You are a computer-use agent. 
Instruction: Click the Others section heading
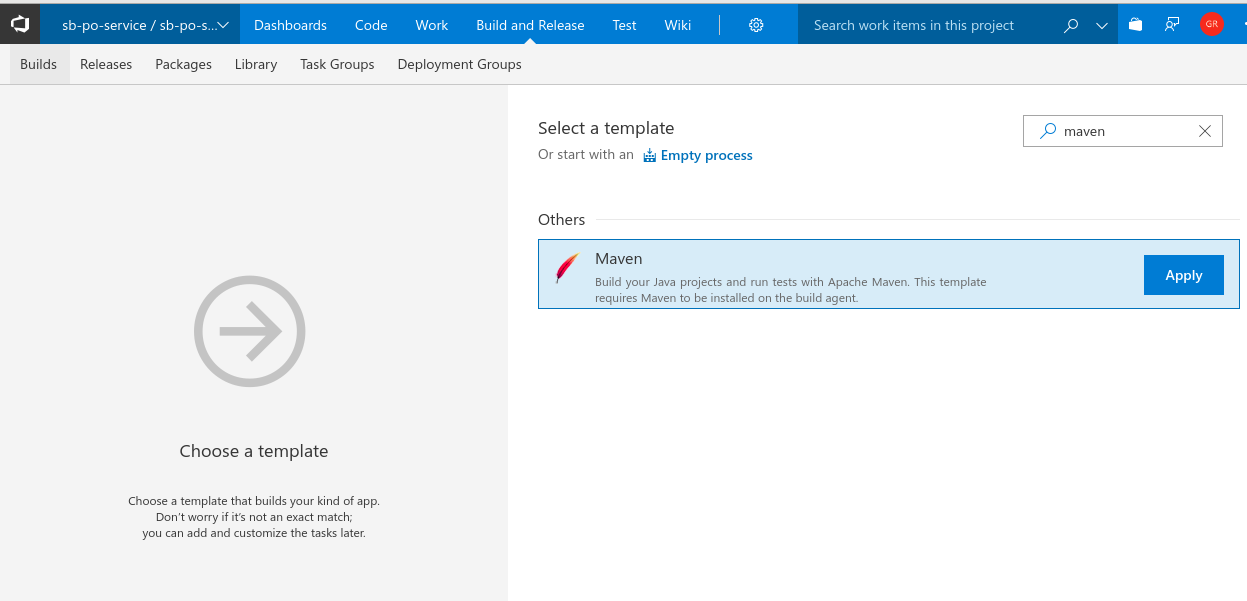tap(561, 220)
